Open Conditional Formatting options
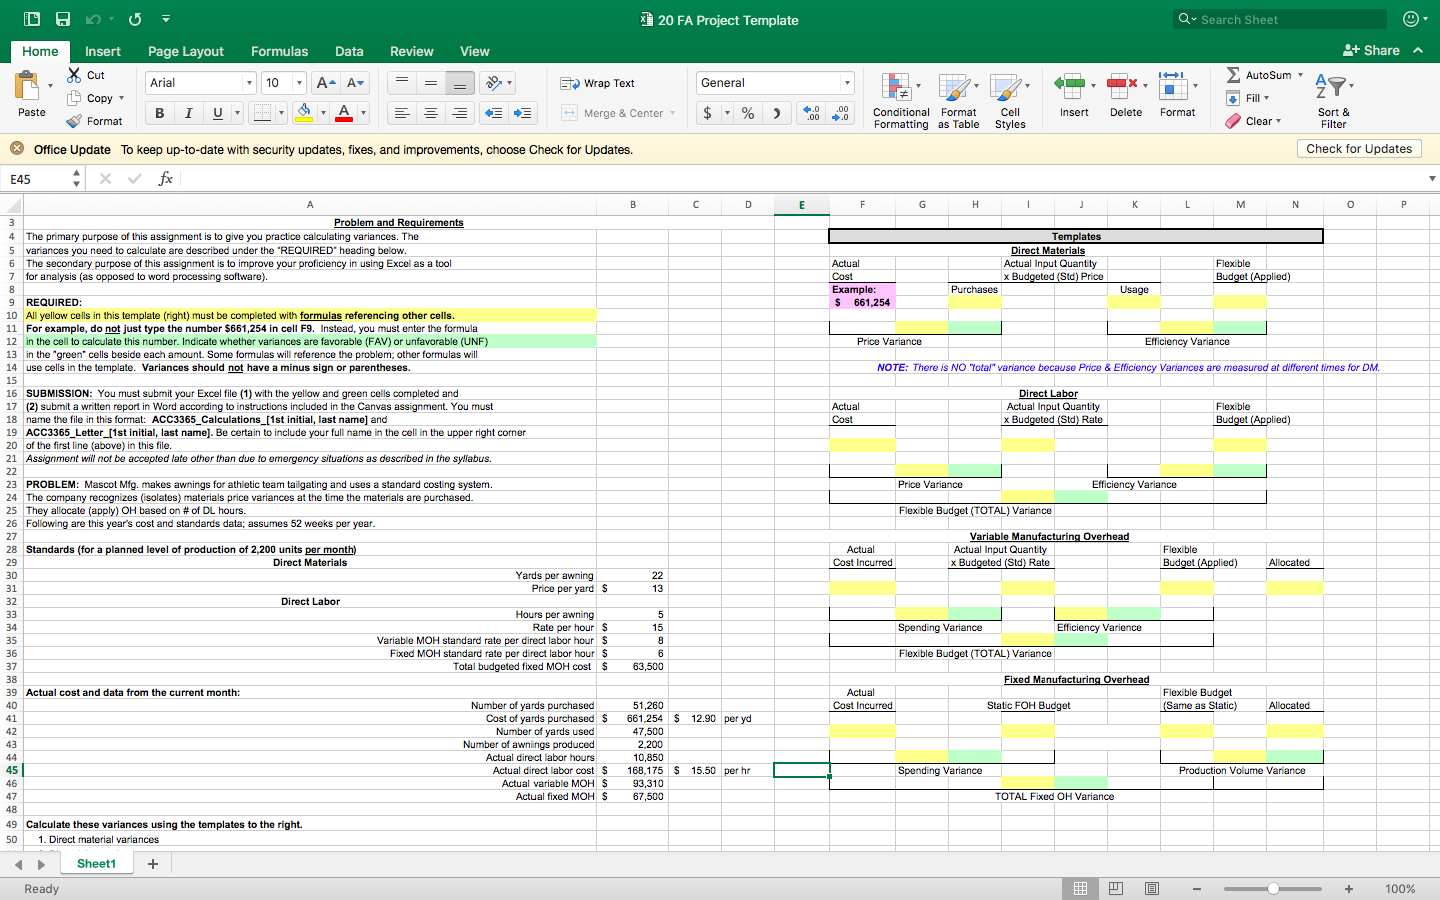This screenshot has width=1440, height=900. [x=900, y=100]
